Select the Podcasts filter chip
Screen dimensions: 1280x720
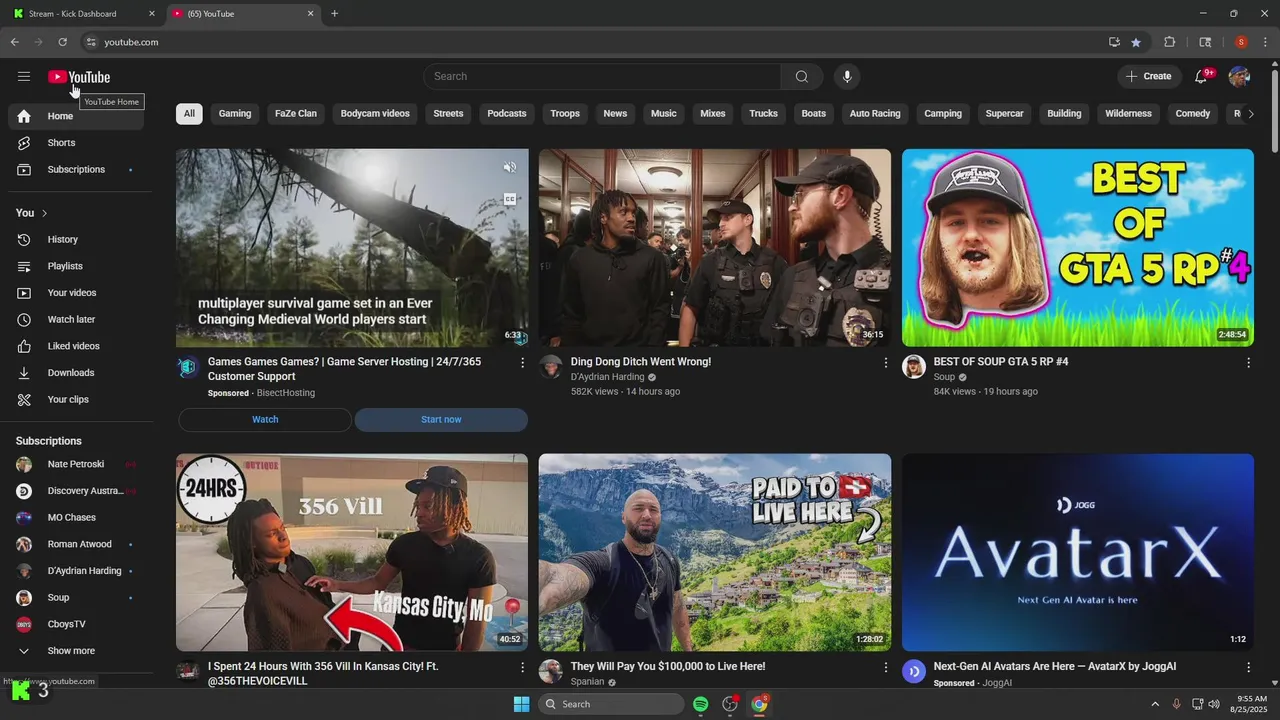pyautogui.click(x=507, y=114)
